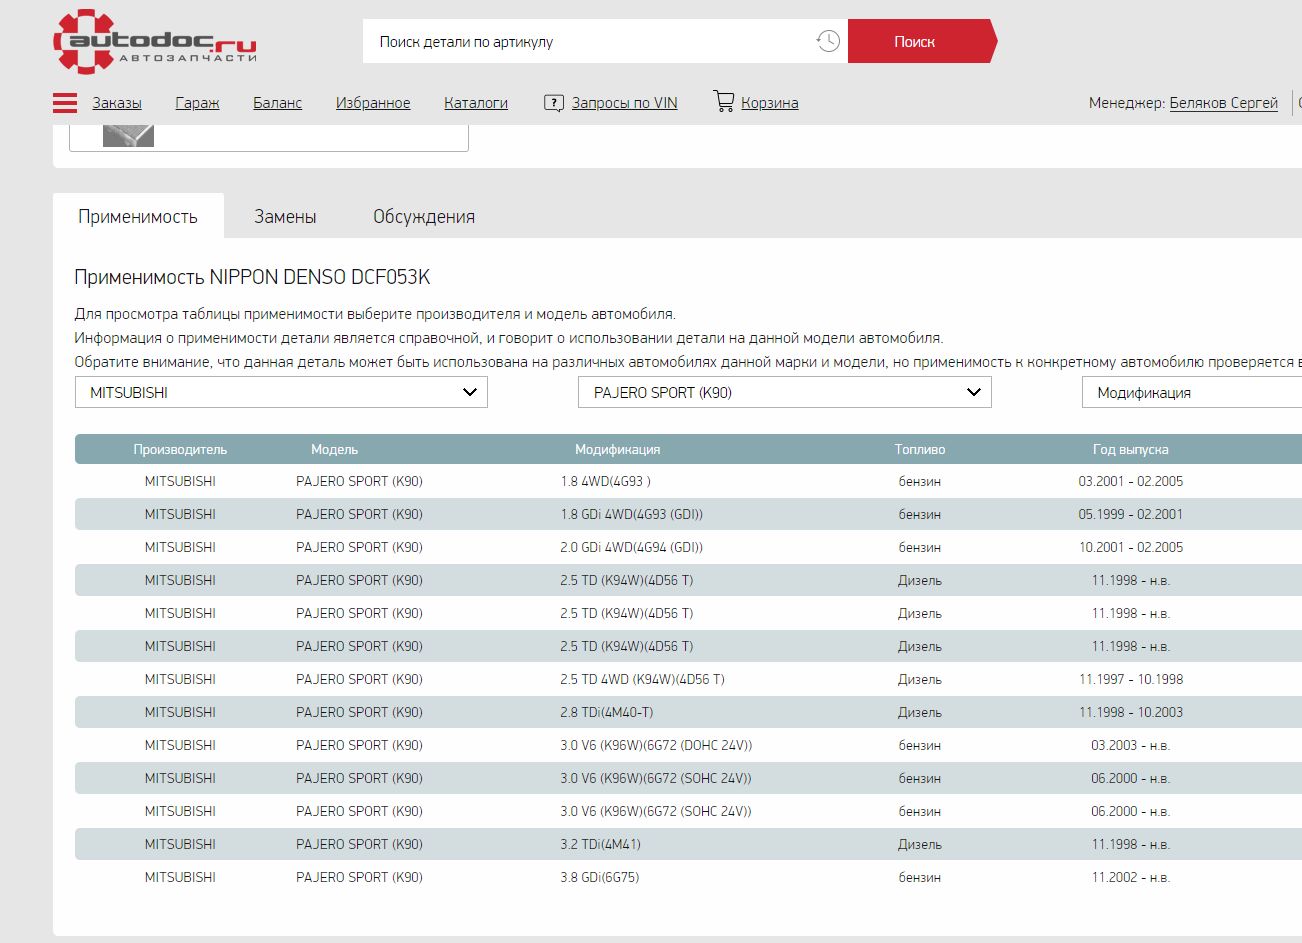Image resolution: width=1302 pixels, height=943 pixels.
Task: Select the Применимость tab
Action: [x=138, y=217]
